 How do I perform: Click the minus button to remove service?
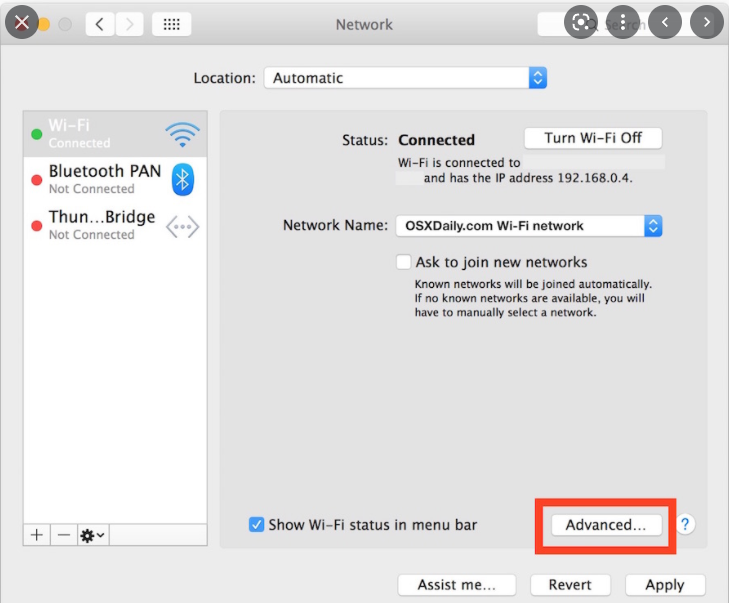point(63,535)
